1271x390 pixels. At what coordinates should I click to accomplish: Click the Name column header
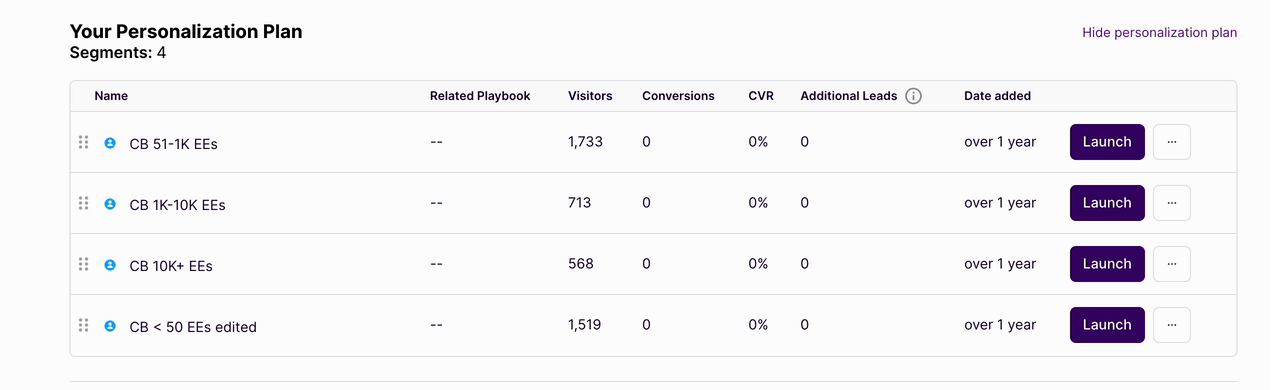pyautogui.click(x=111, y=96)
